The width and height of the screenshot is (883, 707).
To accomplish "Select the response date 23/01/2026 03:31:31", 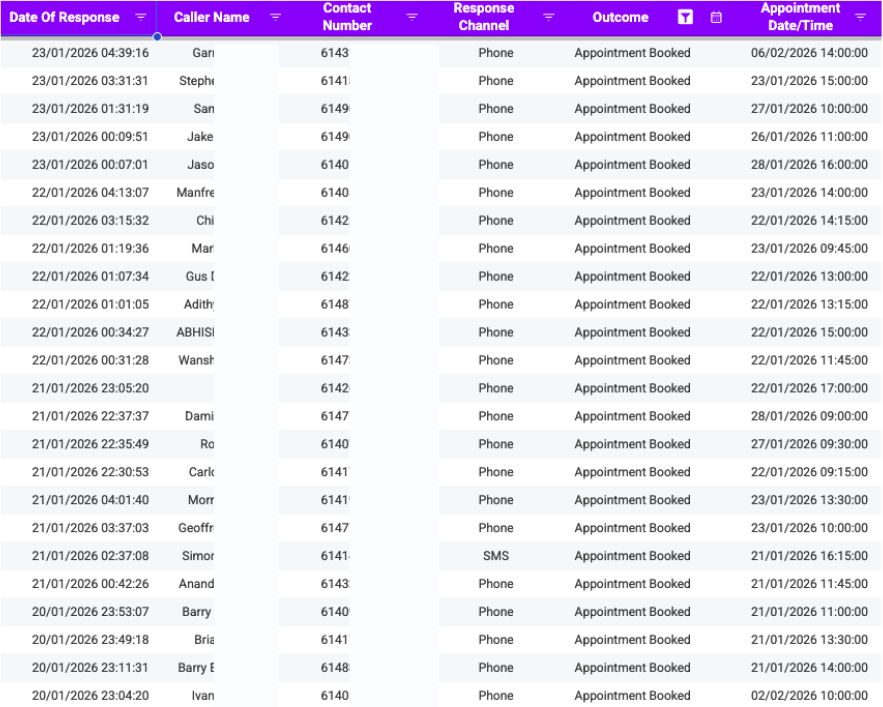I will coord(90,81).
